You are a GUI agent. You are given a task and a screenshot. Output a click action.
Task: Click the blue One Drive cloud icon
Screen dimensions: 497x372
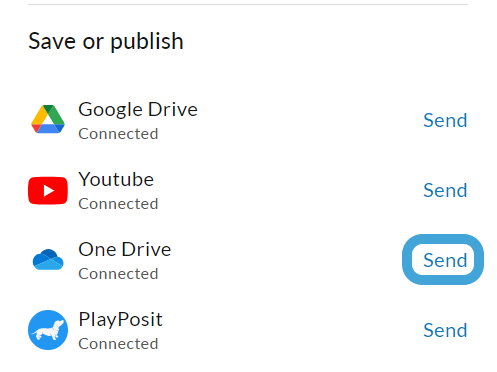click(x=48, y=259)
